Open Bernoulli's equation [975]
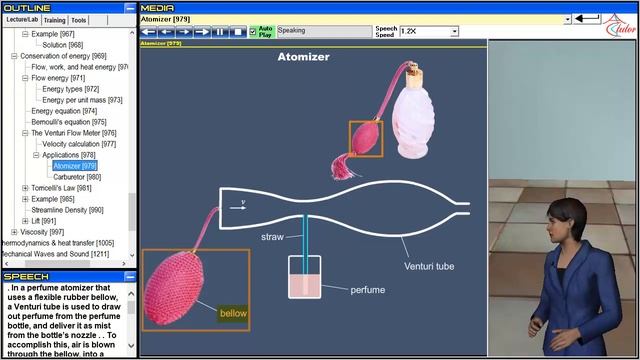 click(69, 122)
